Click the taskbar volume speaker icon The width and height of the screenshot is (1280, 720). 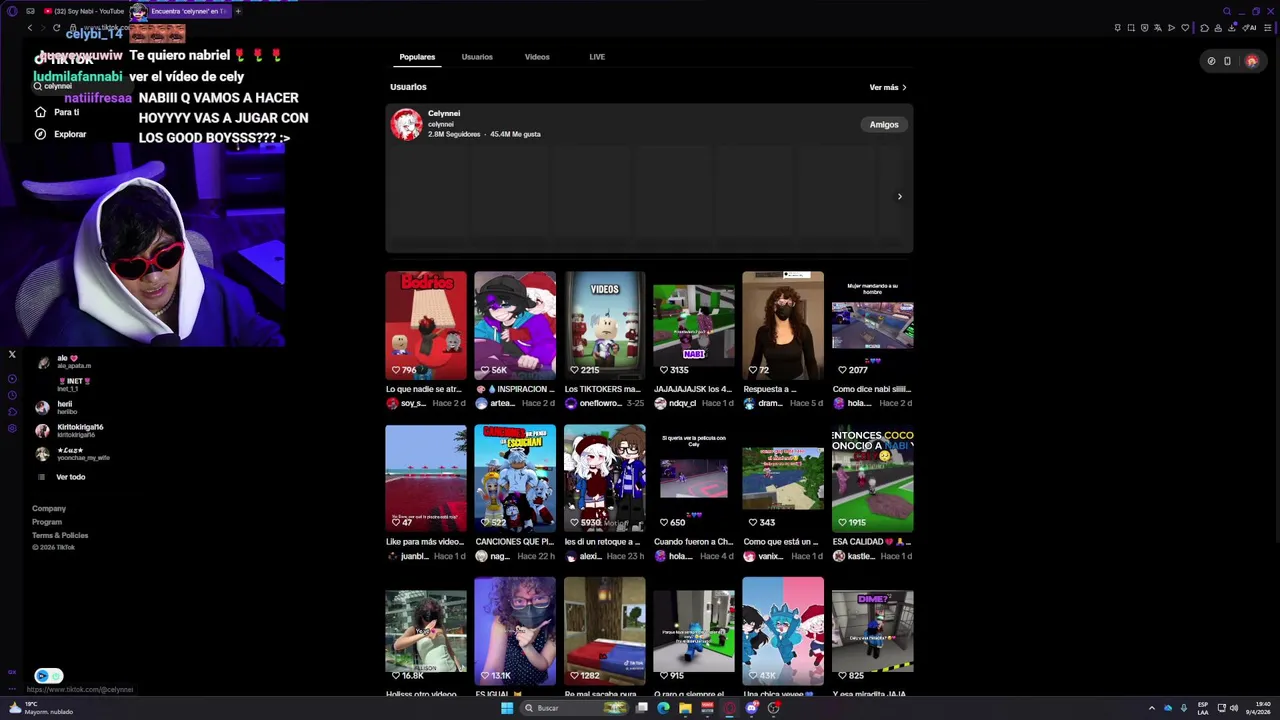tap(1234, 708)
